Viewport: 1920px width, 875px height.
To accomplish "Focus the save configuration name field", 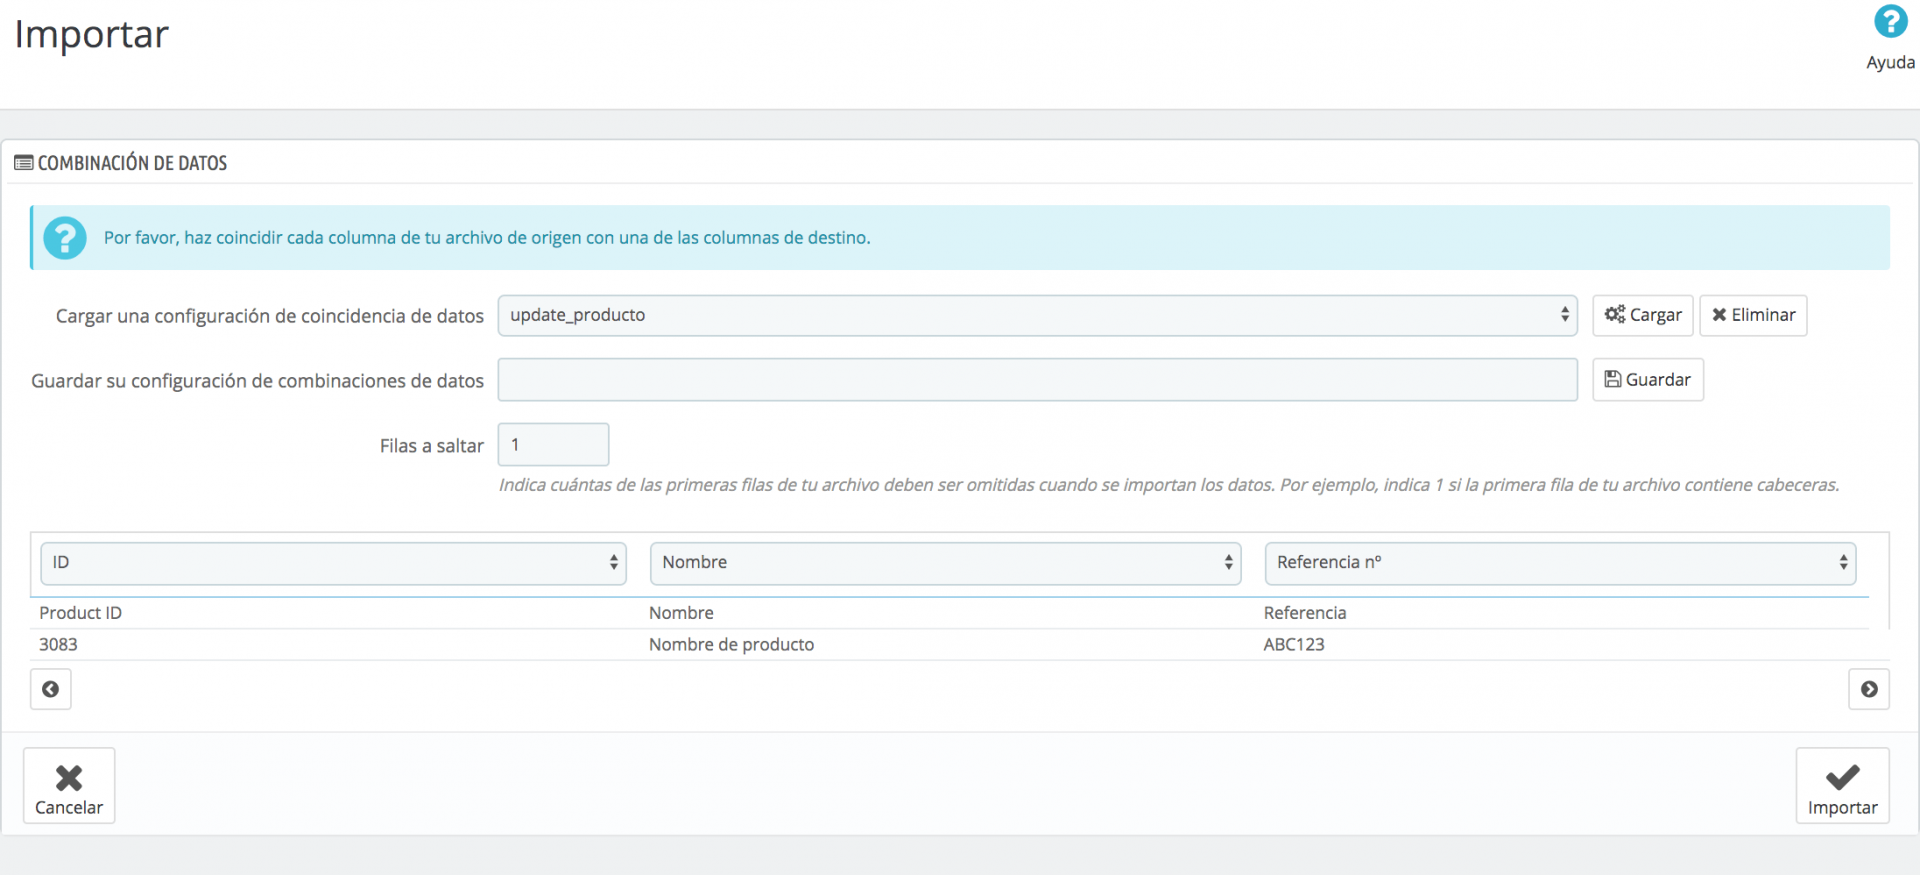I will [x=1037, y=380].
